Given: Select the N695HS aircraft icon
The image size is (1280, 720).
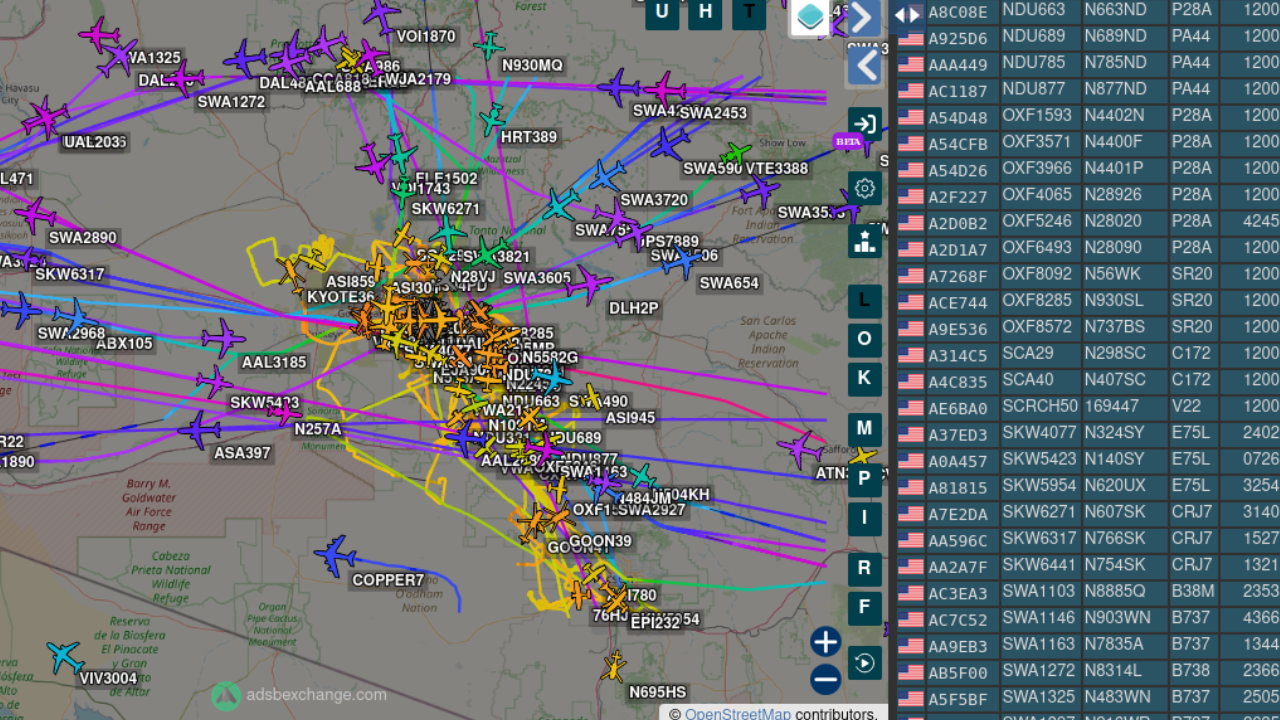Looking at the screenshot, I should [613, 666].
